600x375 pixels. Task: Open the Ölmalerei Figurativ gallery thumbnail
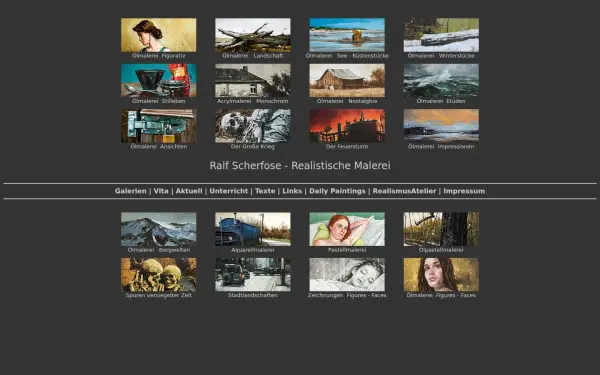click(x=158, y=35)
